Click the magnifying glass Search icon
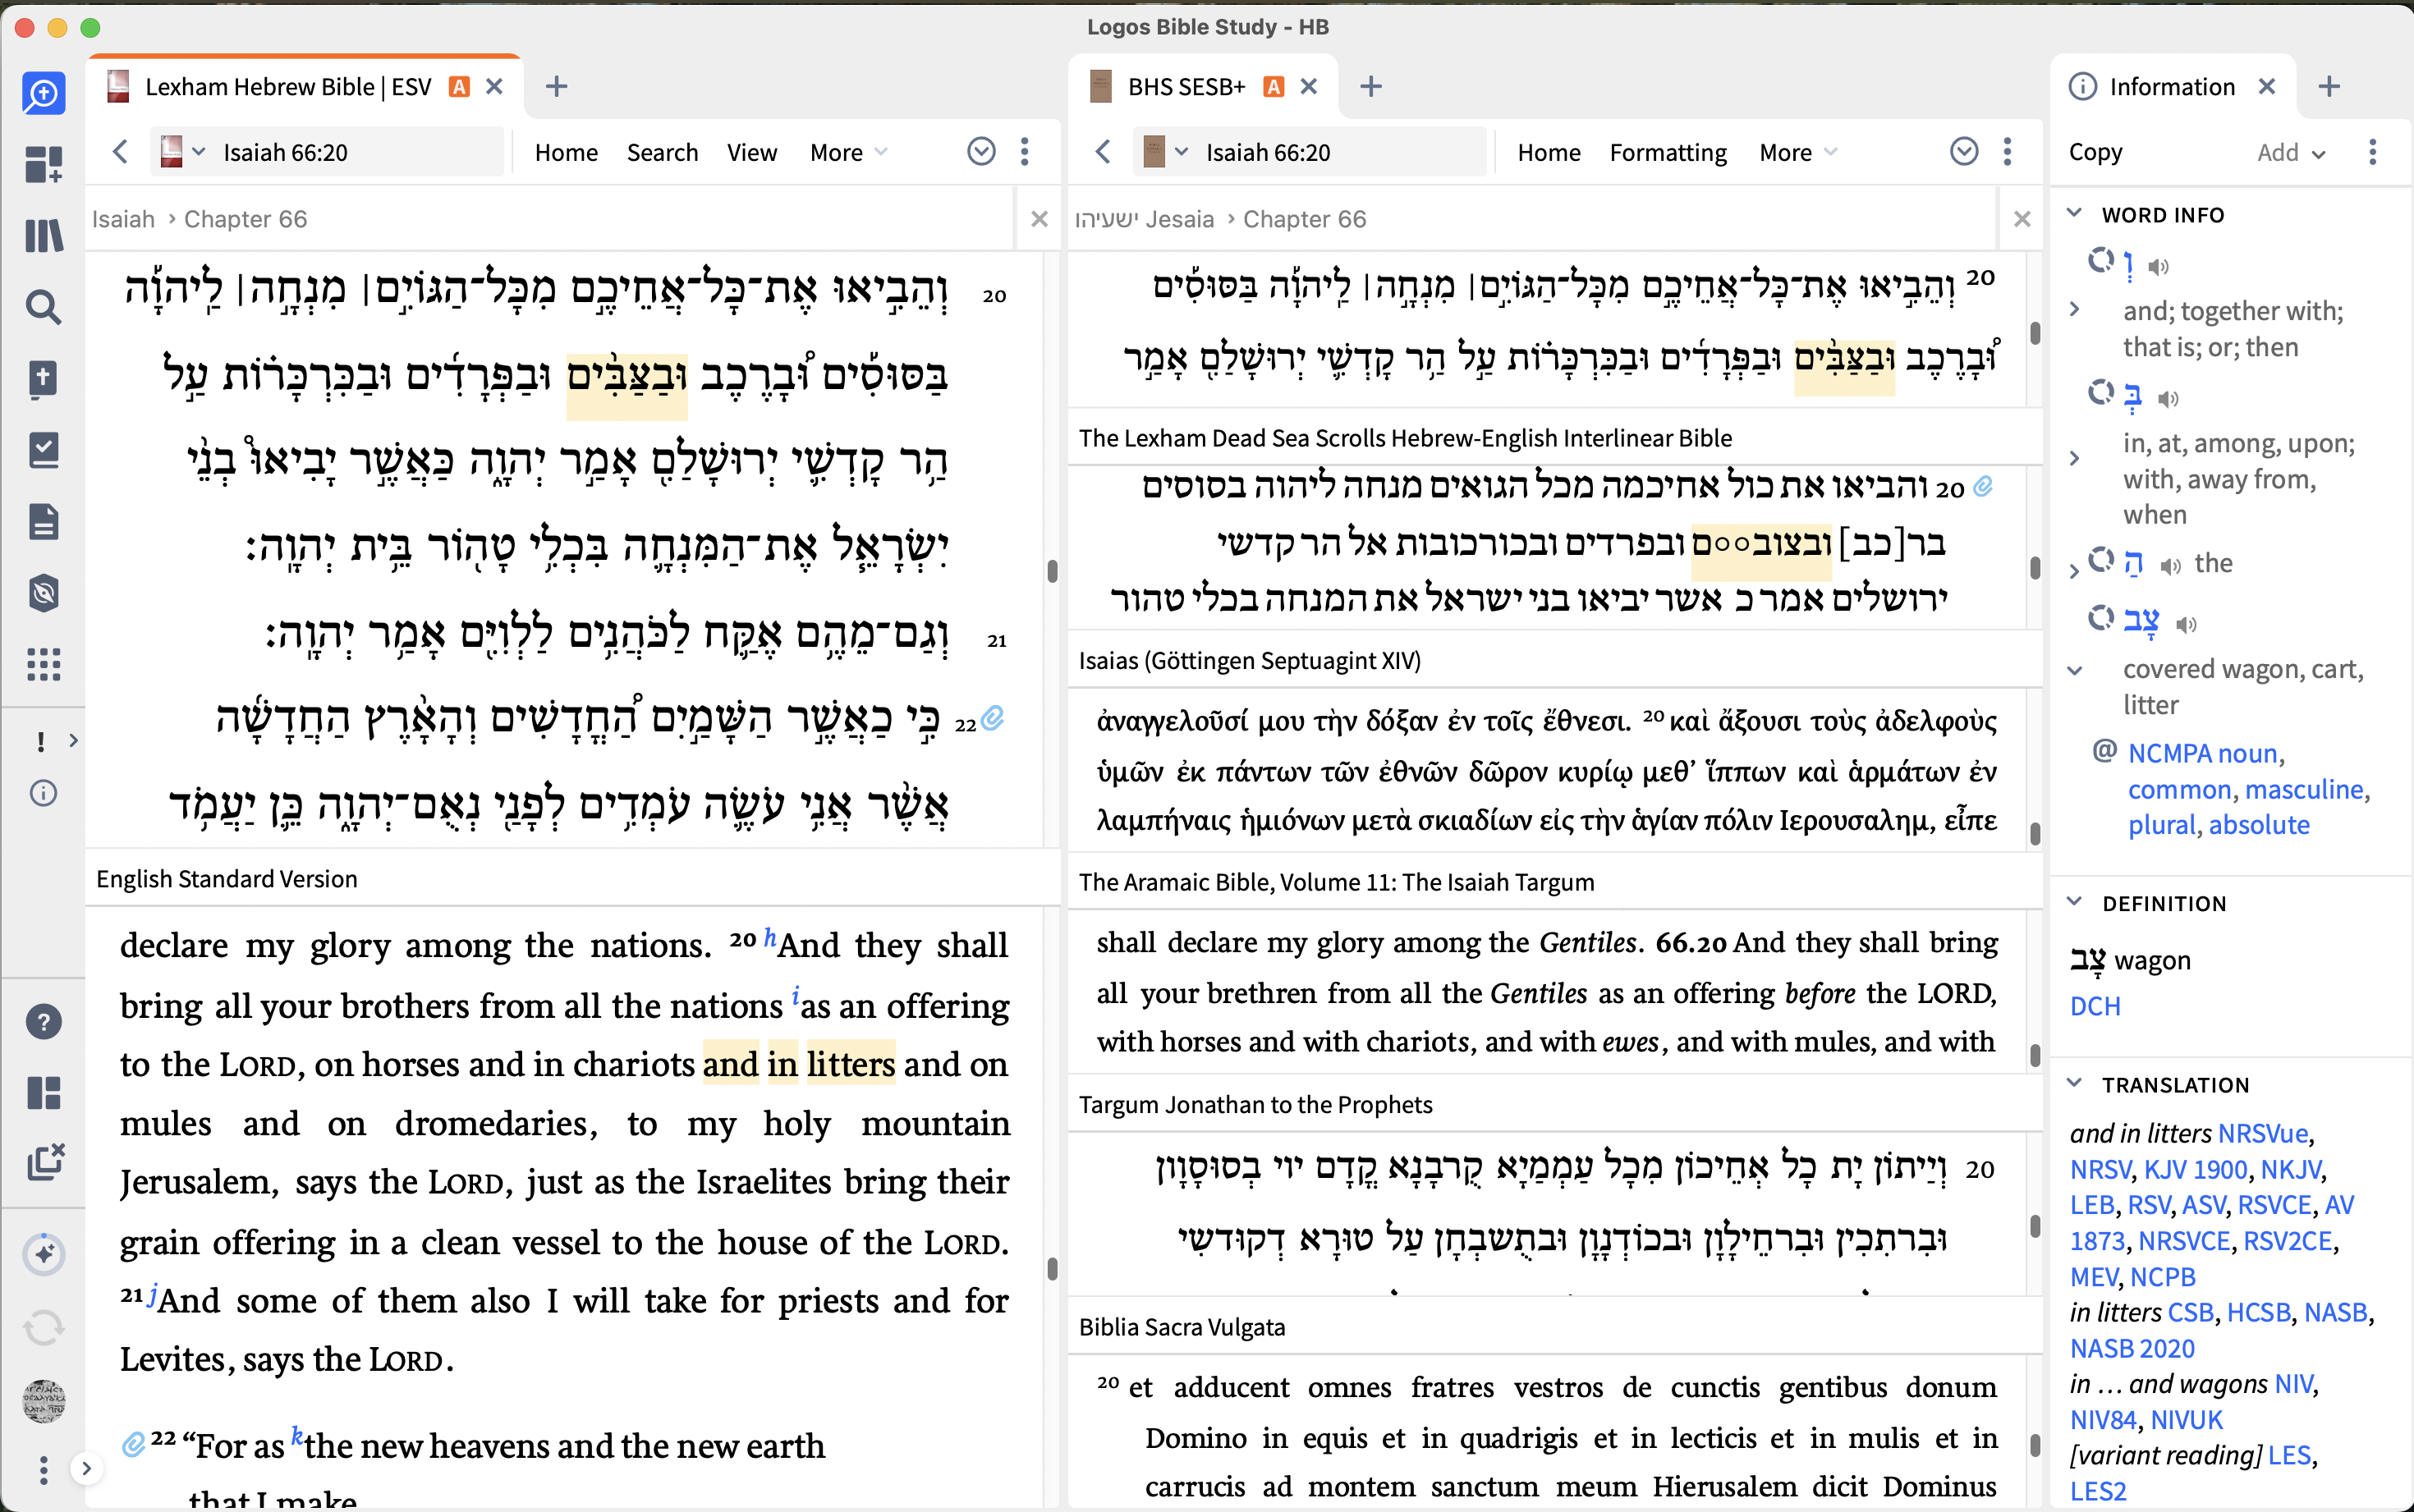Screen dimensions: 2414x1512 pos(43,307)
